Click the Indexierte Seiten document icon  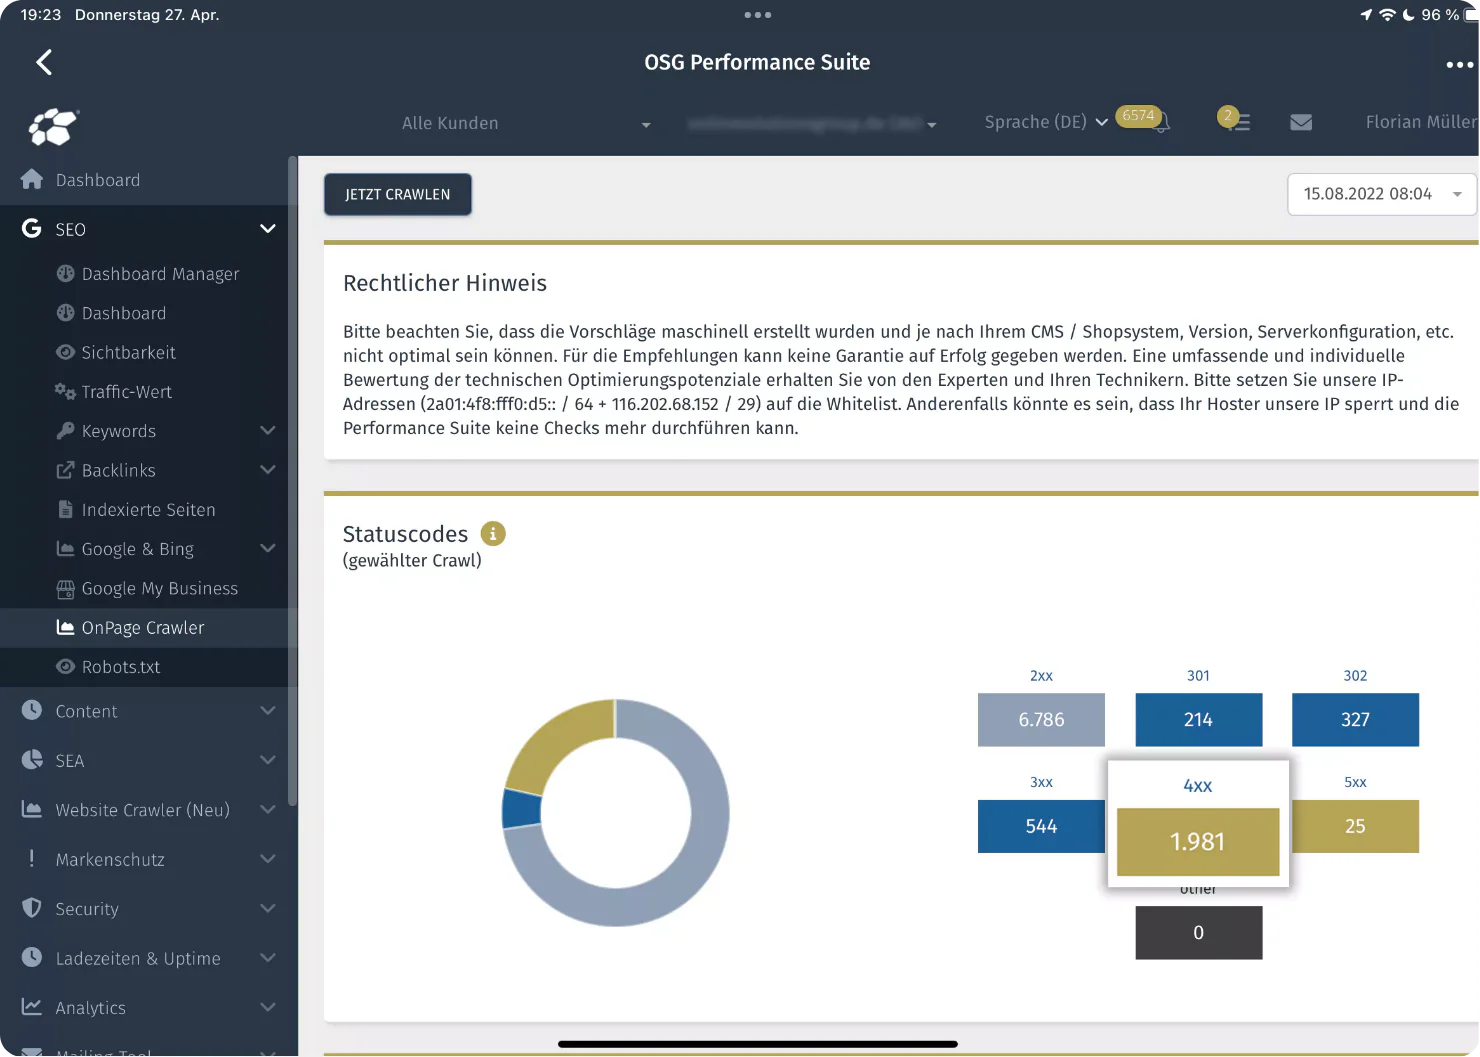pyautogui.click(x=65, y=509)
